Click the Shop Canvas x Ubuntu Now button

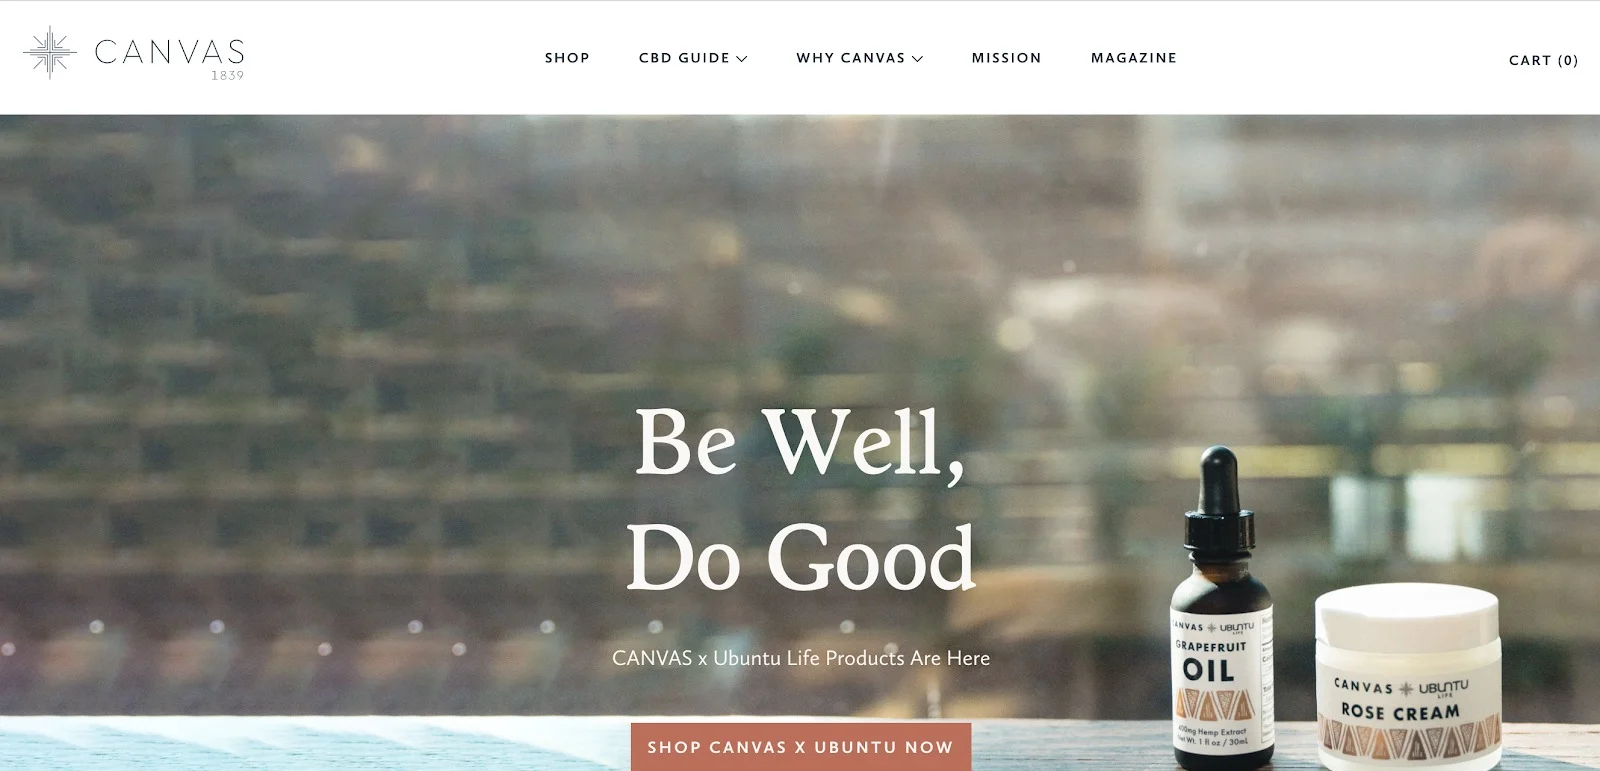801,747
